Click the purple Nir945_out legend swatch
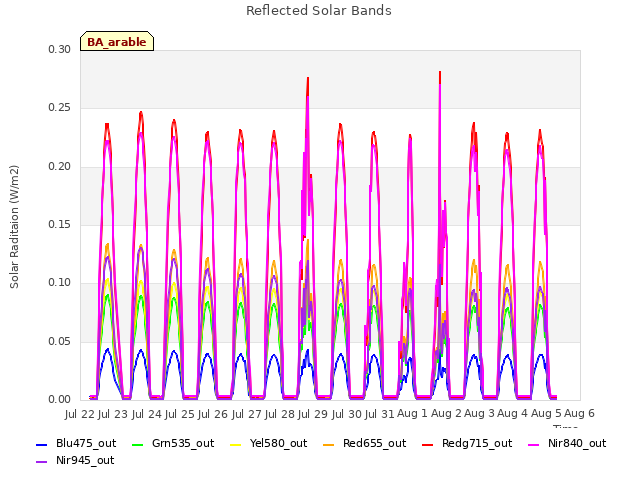Viewport: 640px width, 480px height. click(x=42, y=462)
